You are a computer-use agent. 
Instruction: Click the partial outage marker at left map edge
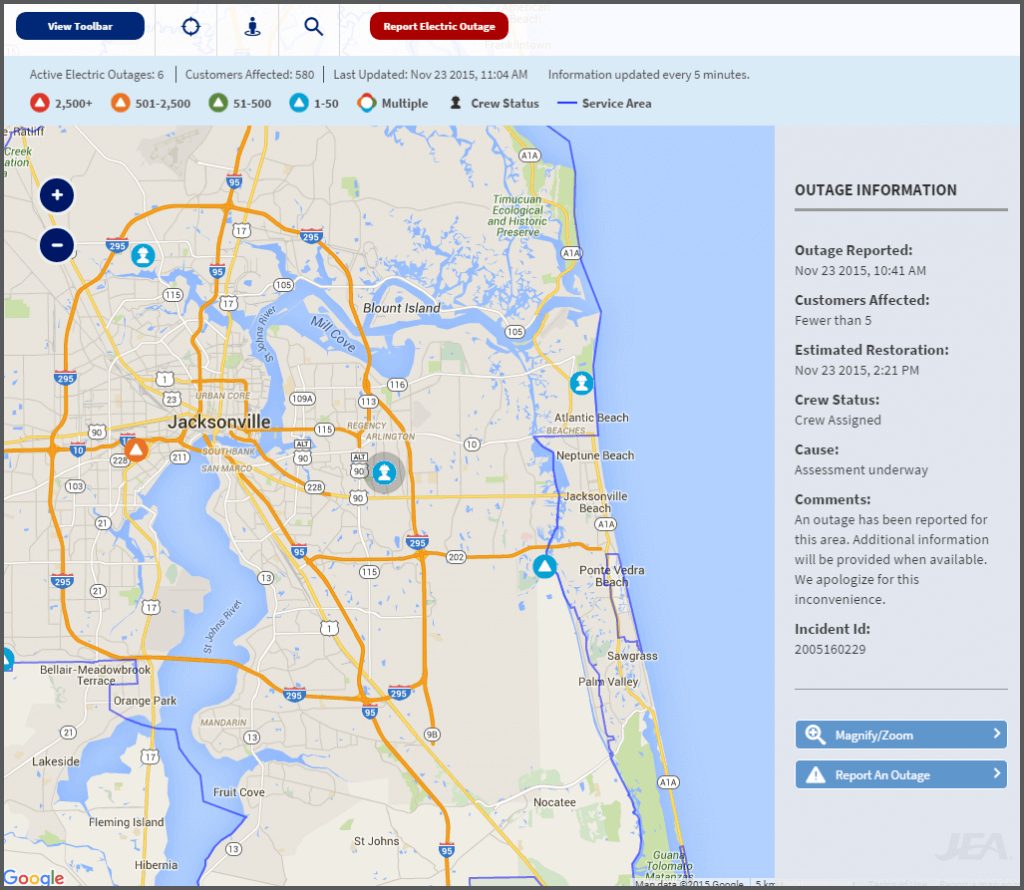click(5, 659)
